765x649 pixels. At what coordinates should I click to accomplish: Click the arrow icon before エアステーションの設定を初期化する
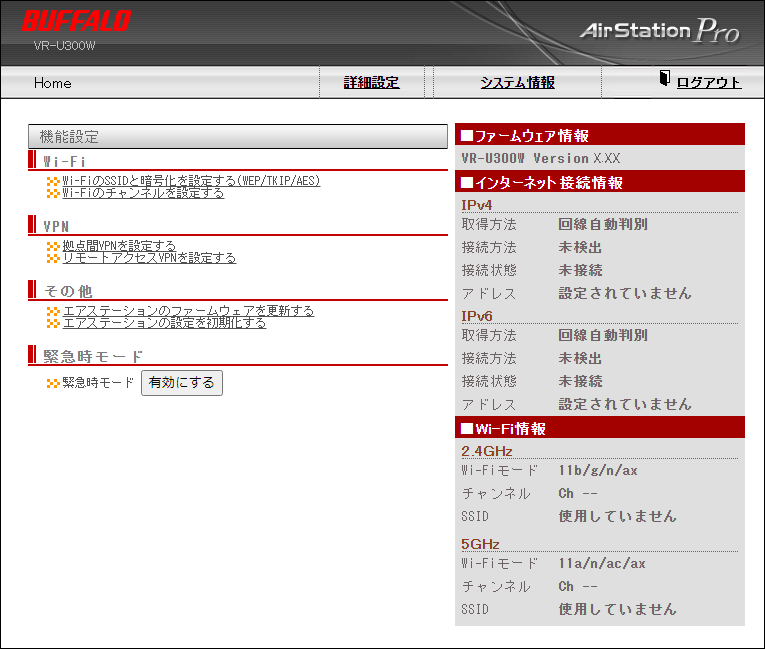(x=54, y=323)
